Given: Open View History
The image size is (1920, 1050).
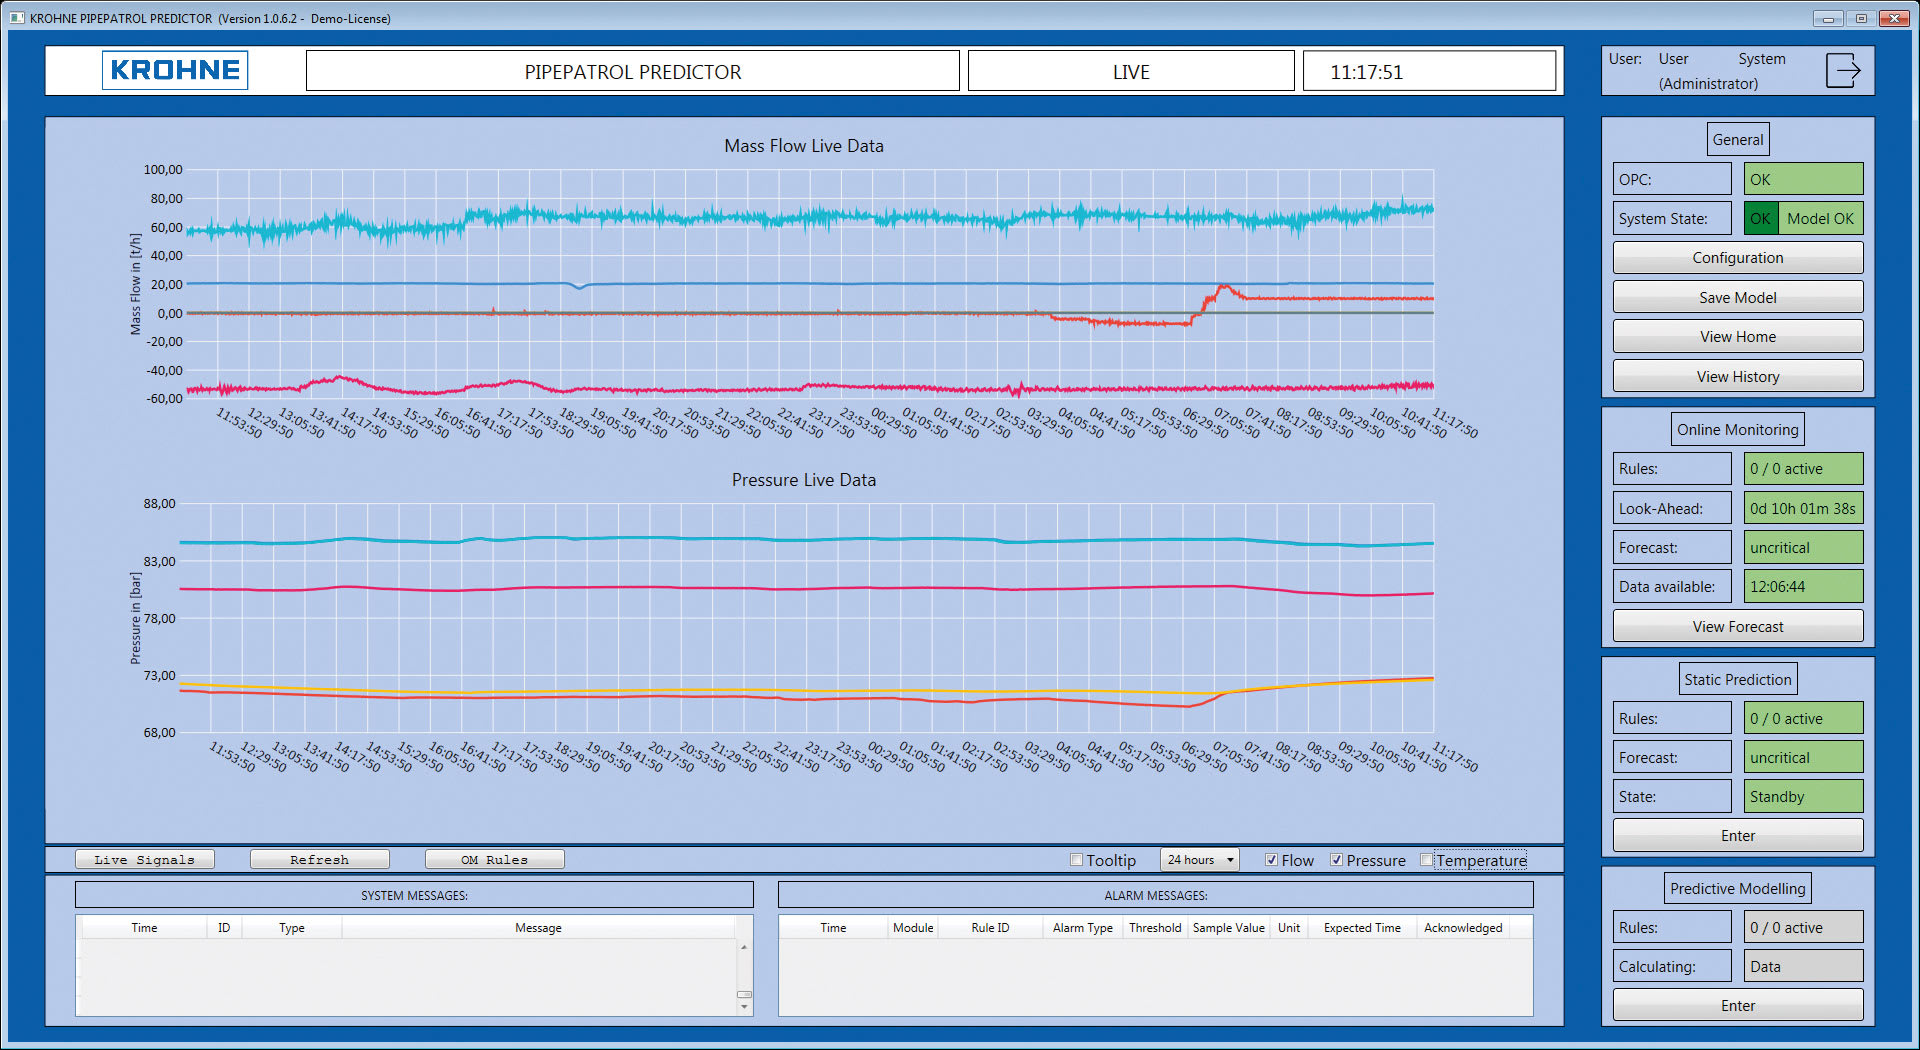Looking at the screenshot, I should [1738, 377].
